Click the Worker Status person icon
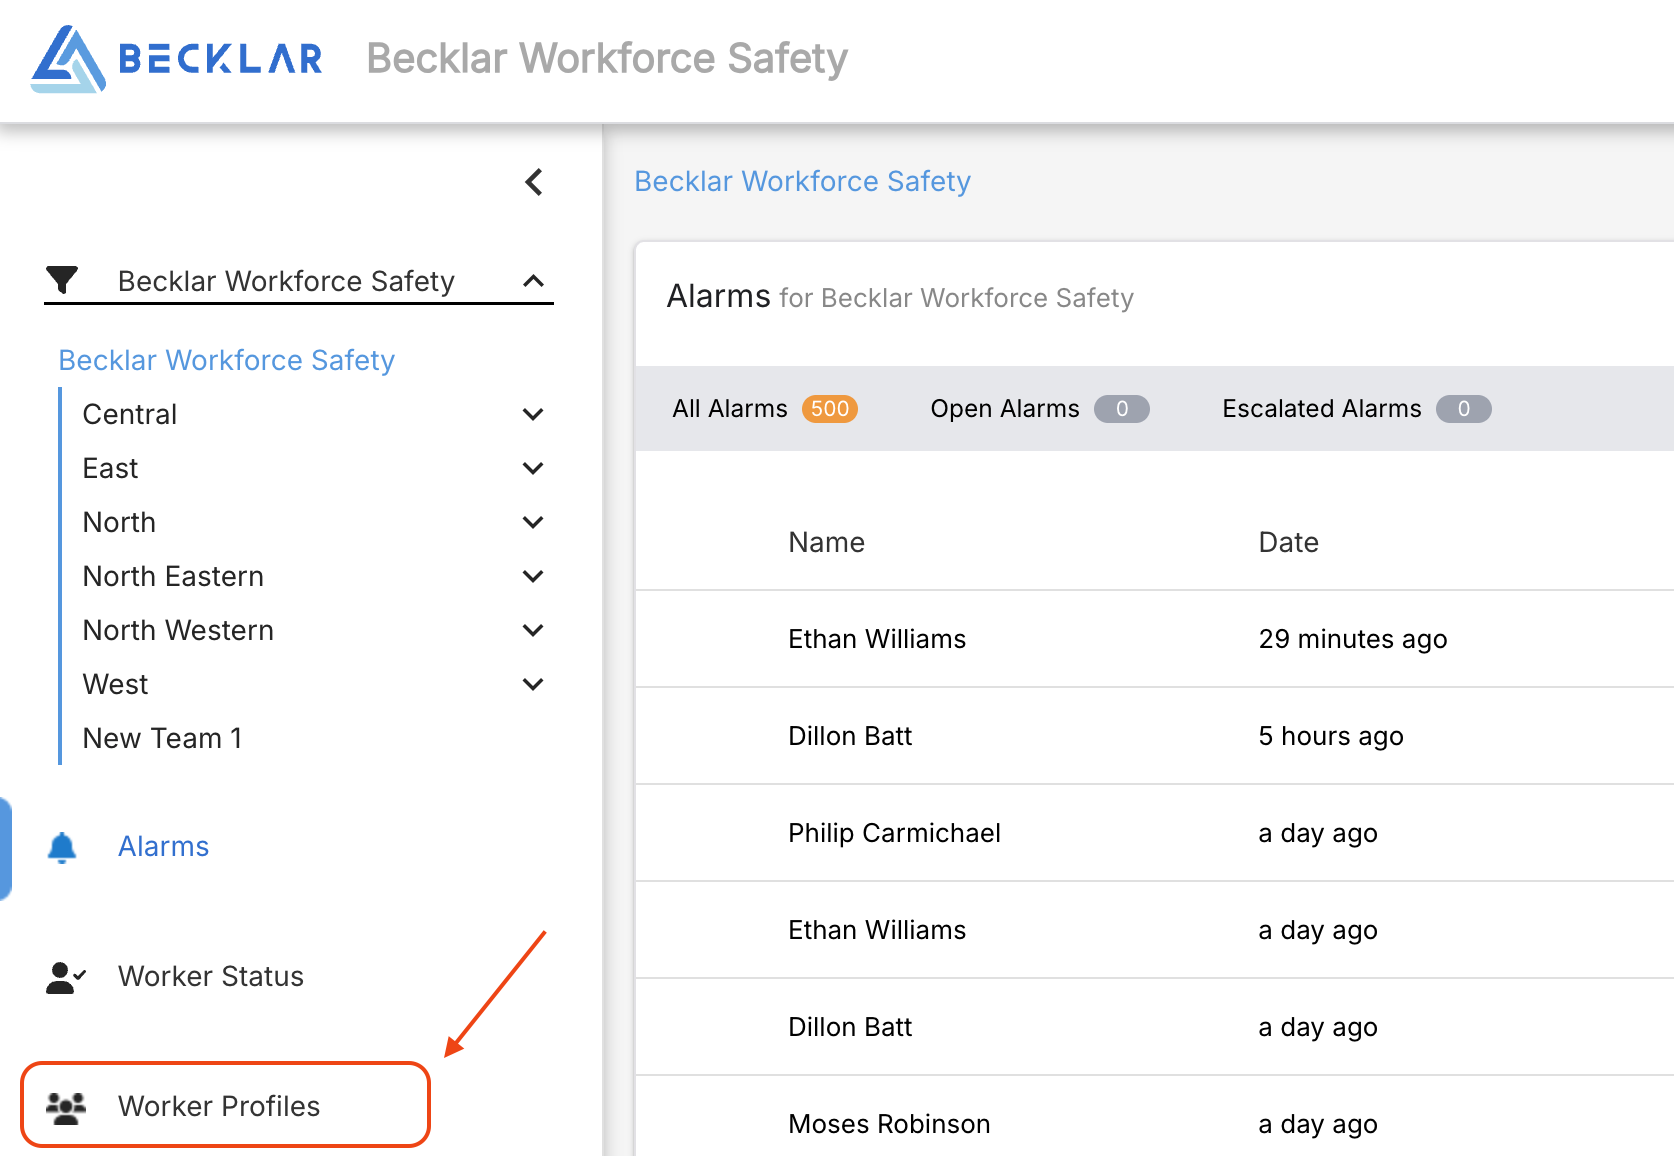 [x=65, y=977]
